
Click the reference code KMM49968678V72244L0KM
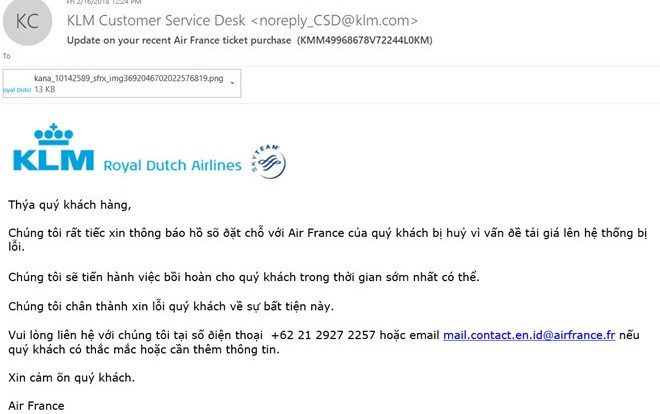[365, 40]
